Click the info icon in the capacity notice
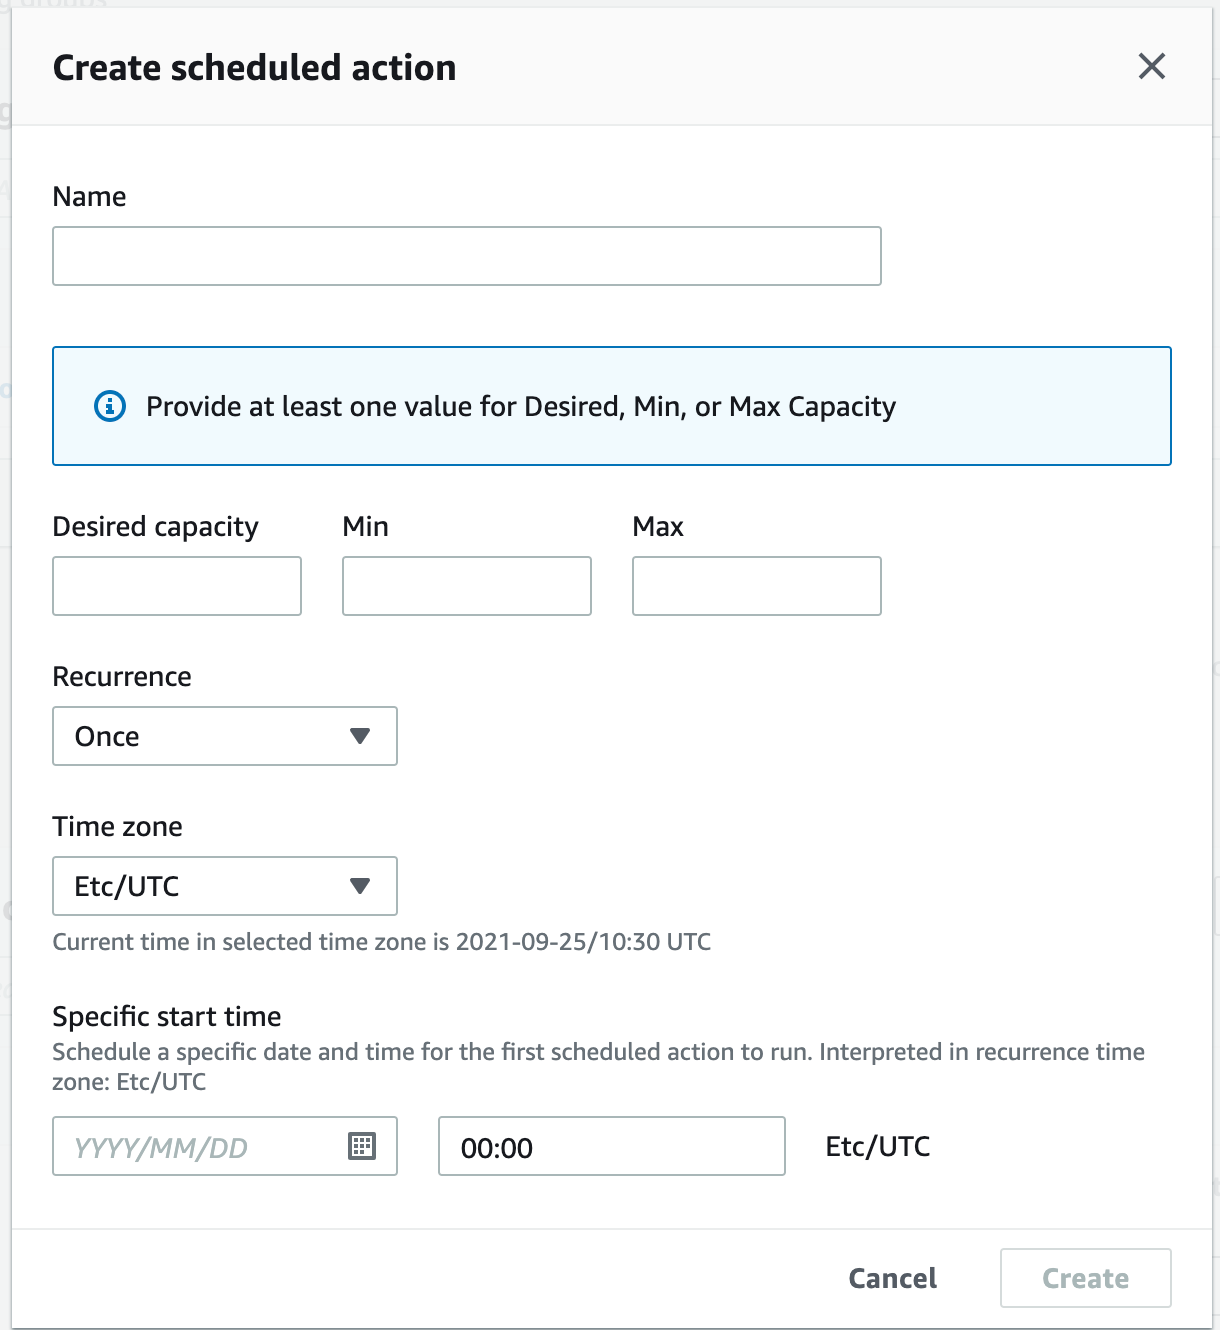 coord(110,406)
